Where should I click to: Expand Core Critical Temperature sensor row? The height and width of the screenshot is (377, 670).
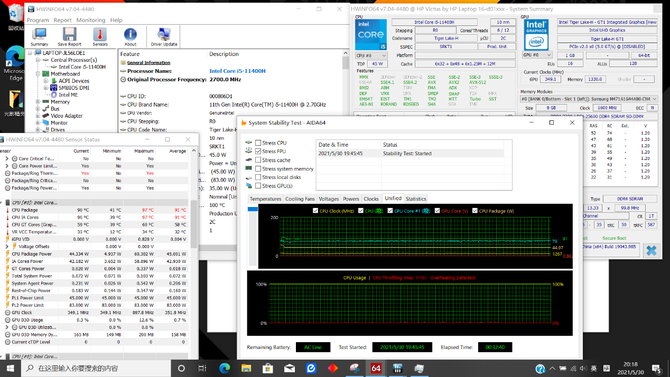7,159
